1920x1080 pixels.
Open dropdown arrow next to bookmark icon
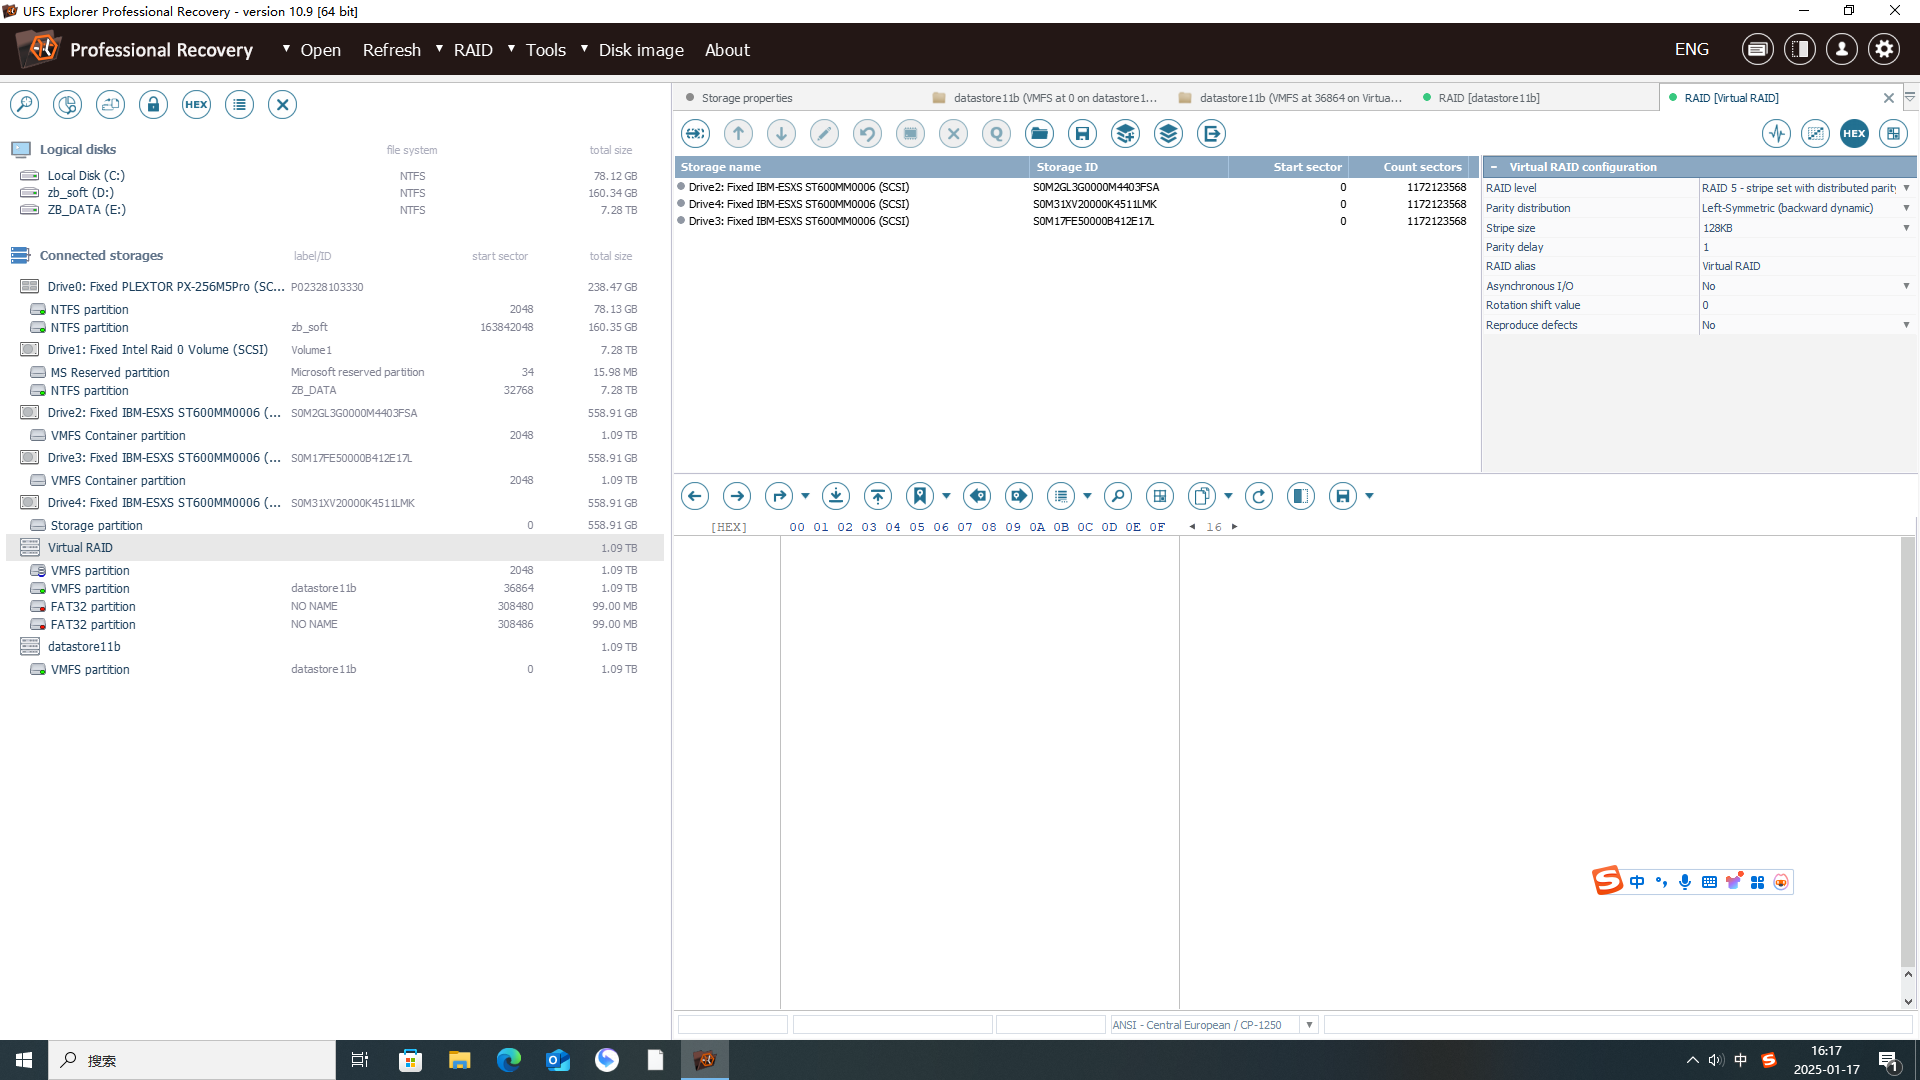tap(946, 496)
